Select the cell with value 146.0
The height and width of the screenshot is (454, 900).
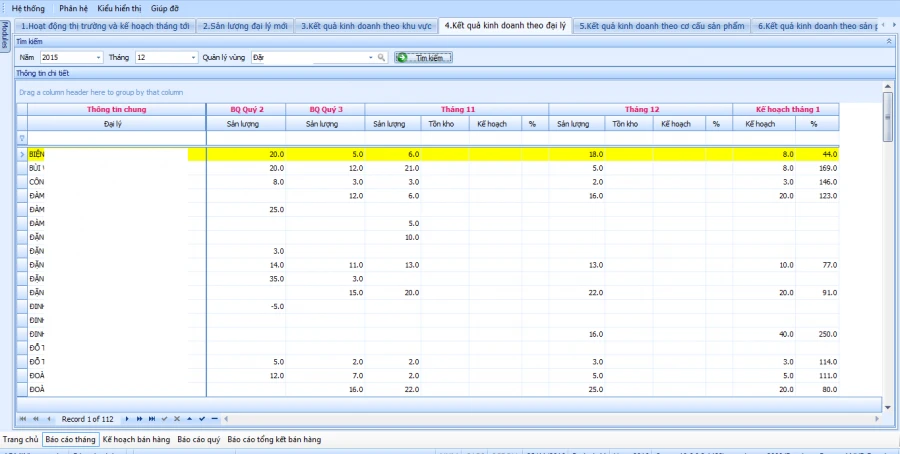click(817, 182)
